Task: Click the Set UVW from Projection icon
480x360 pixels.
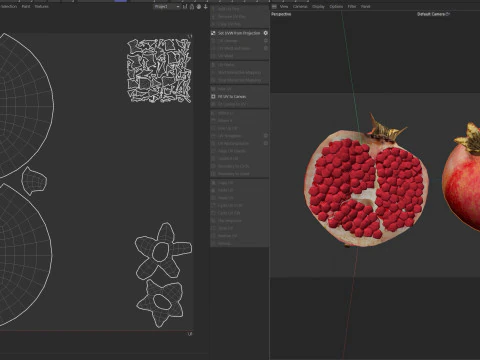Action: coord(213,33)
